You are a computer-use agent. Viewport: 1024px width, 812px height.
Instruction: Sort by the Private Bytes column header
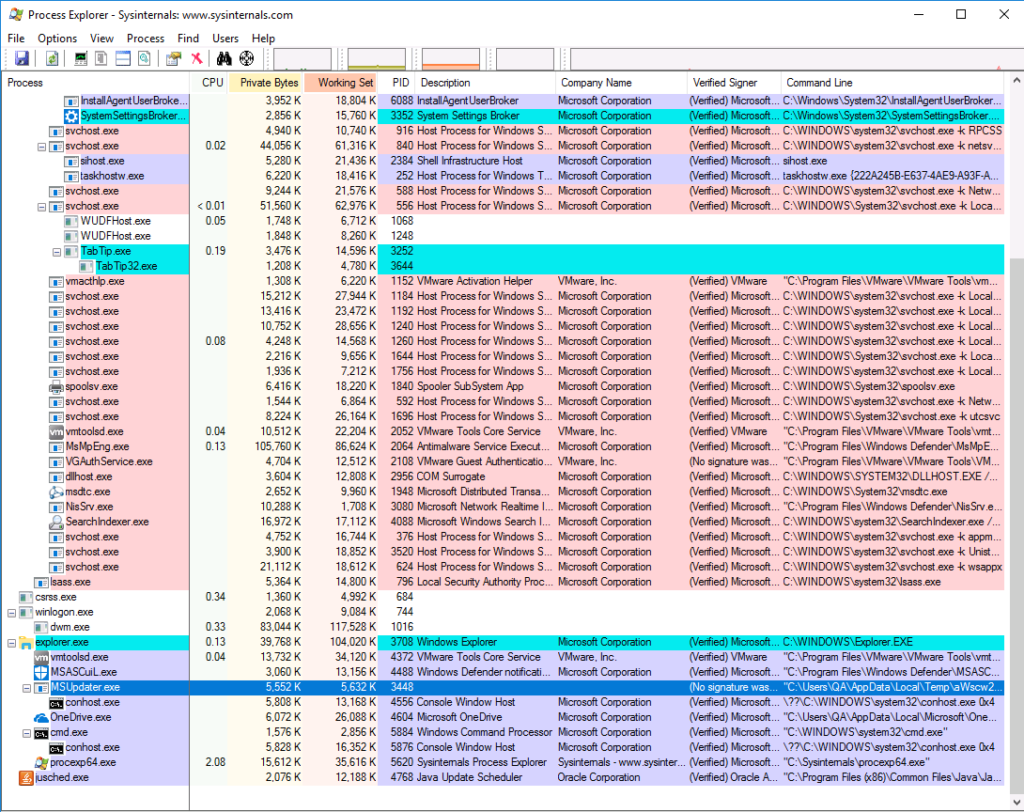coord(266,83)
